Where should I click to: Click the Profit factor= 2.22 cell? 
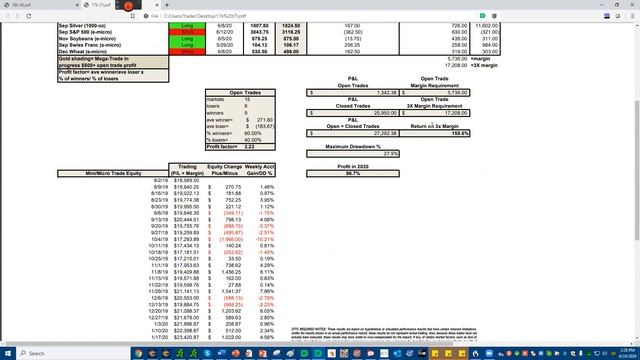pos(240,147)
